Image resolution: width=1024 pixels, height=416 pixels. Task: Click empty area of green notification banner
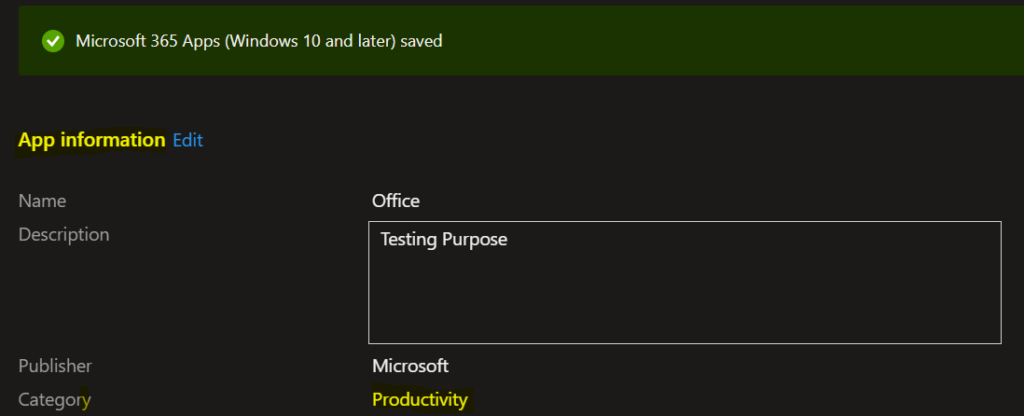click(718, 41)
